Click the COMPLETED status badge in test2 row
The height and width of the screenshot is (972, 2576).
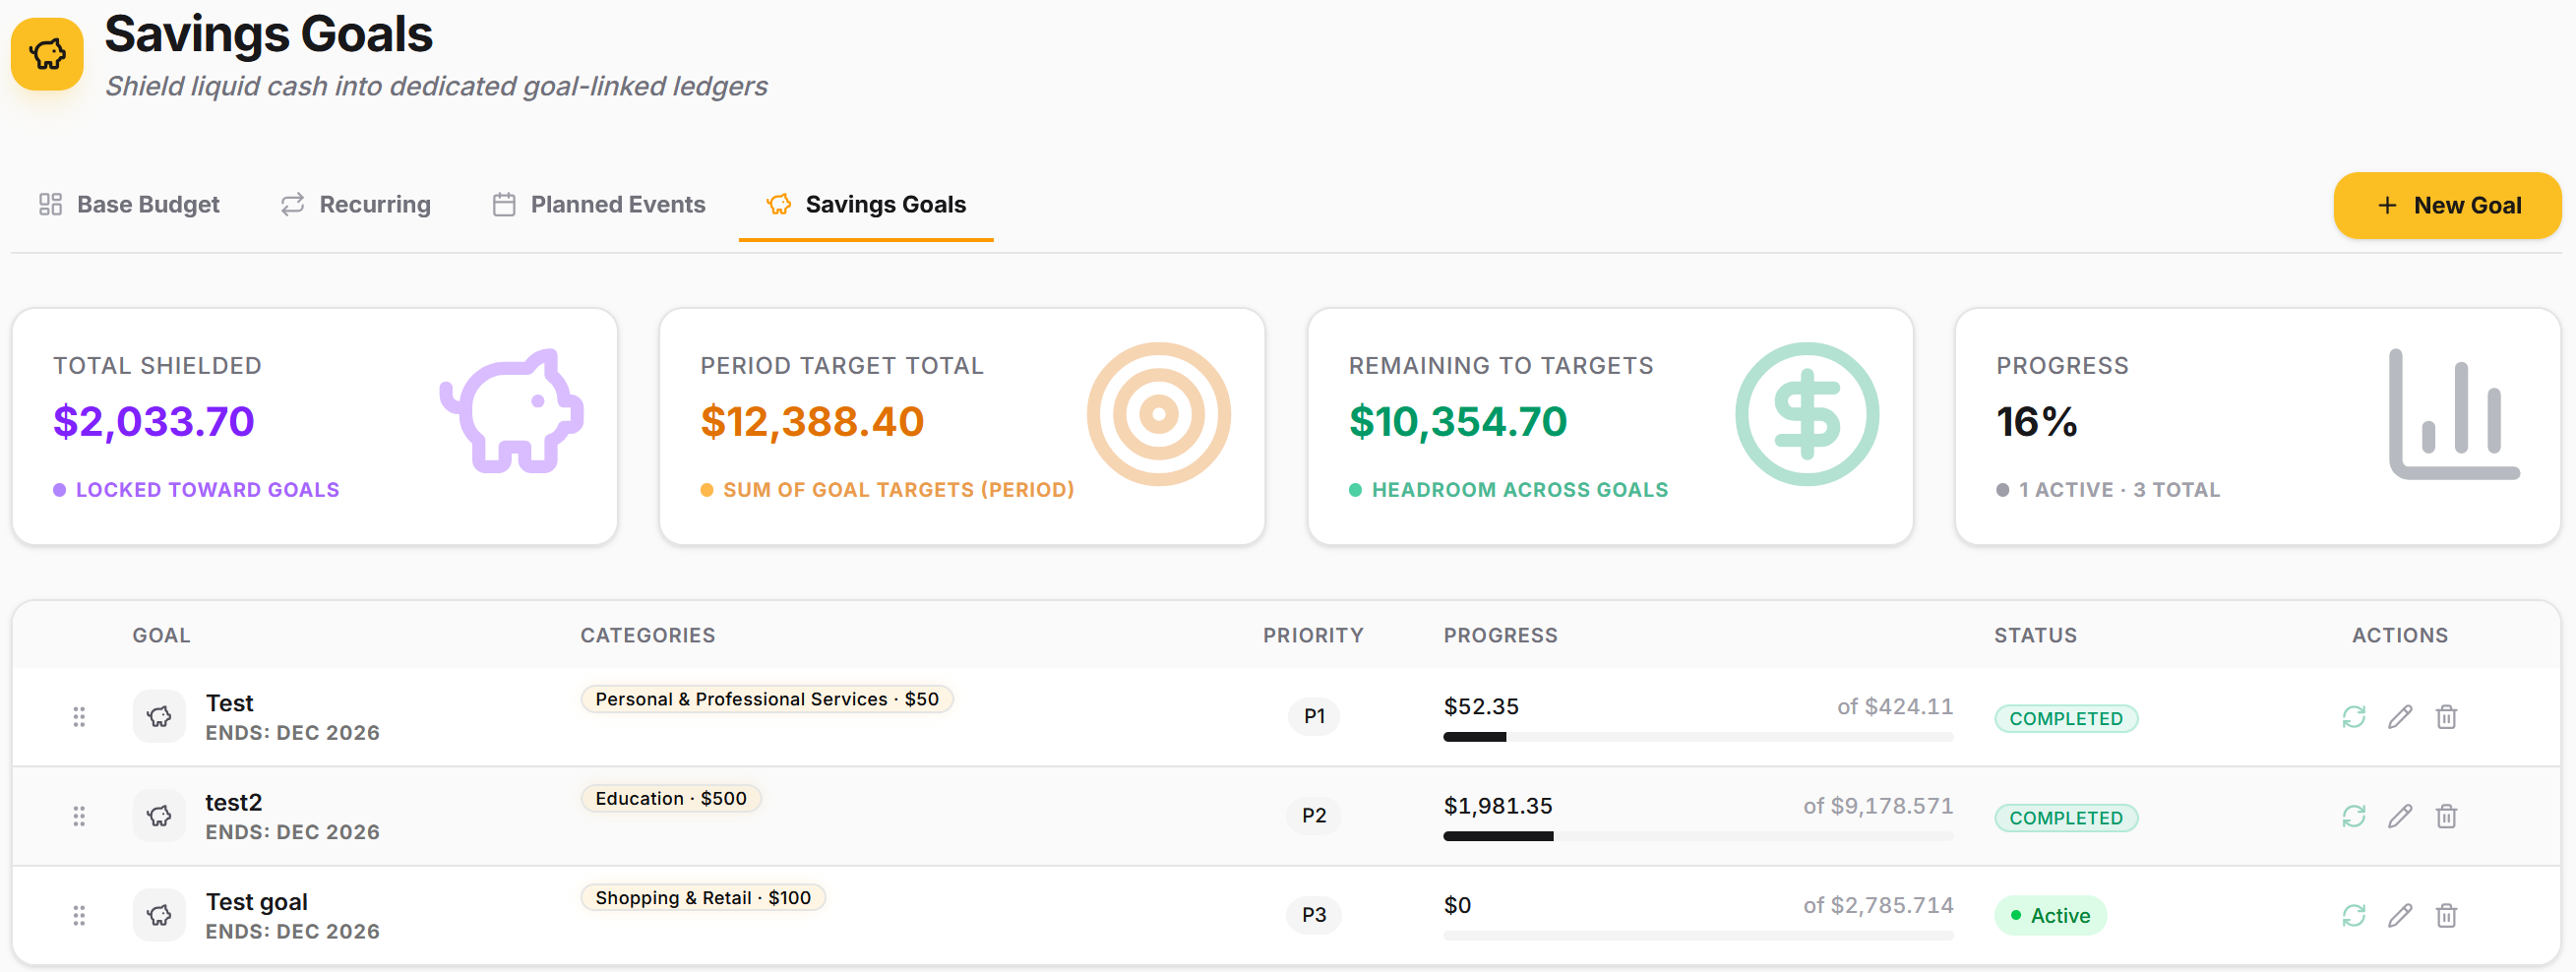[x=2066, y=817]
